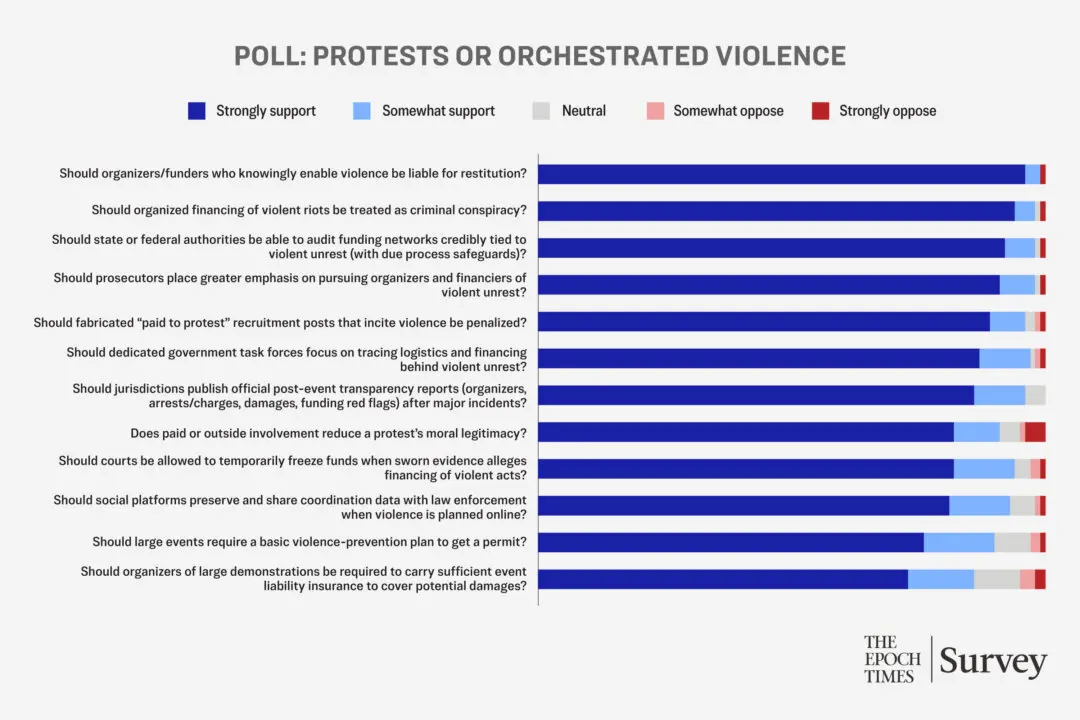Image resolution: width=1080 pixels, height=720 pixels.
Task: Click the dark blue bar for the restitution question
Action: (781, 174)
